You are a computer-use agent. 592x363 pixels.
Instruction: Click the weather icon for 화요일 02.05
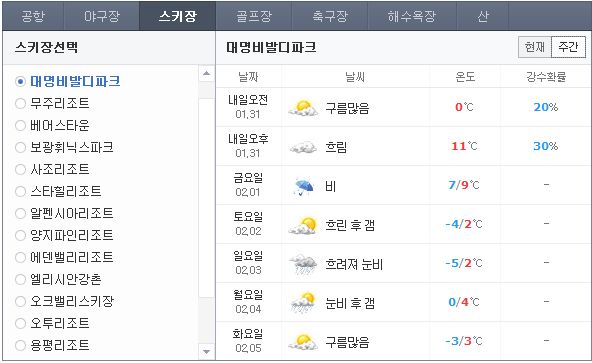coord(303,342)
